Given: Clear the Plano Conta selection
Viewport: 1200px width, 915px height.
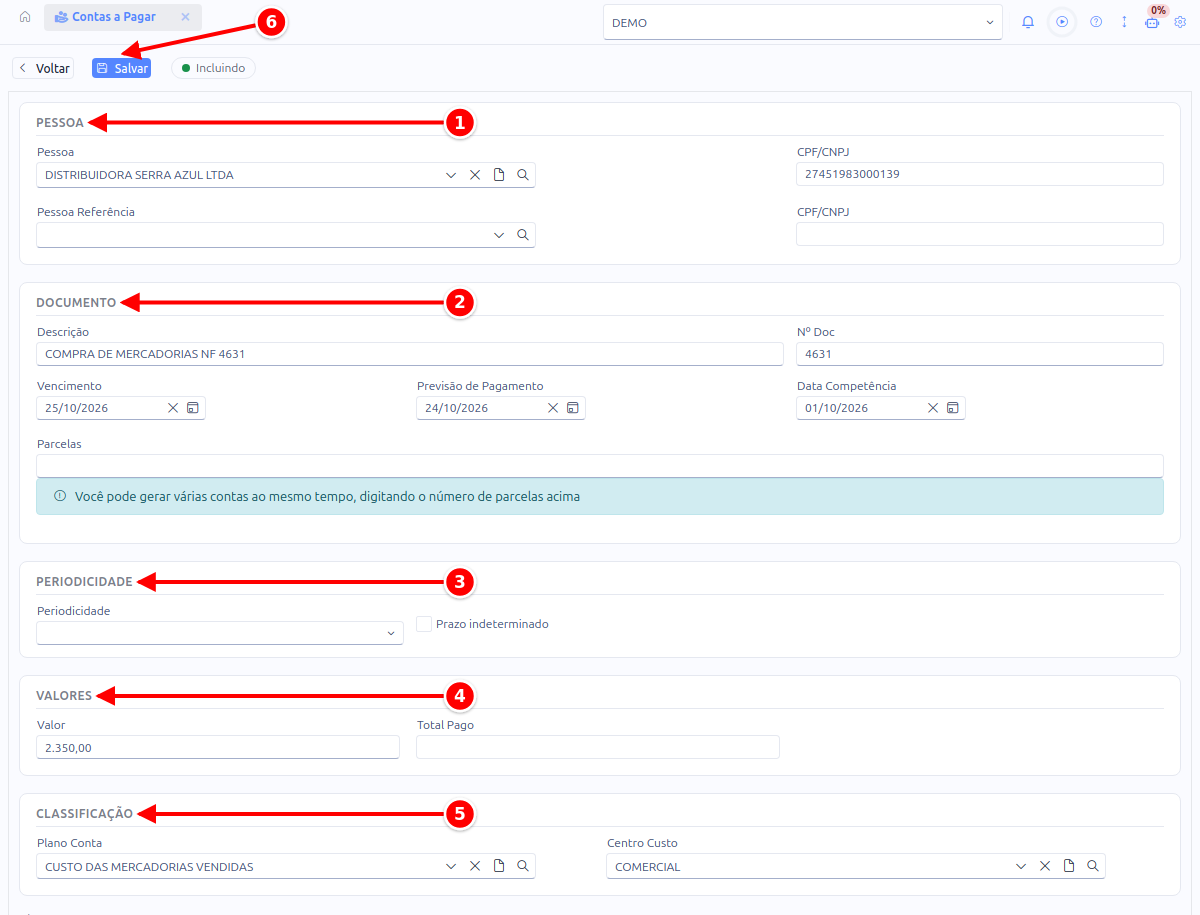Looking at the screenshot, I should pos(475,866).
